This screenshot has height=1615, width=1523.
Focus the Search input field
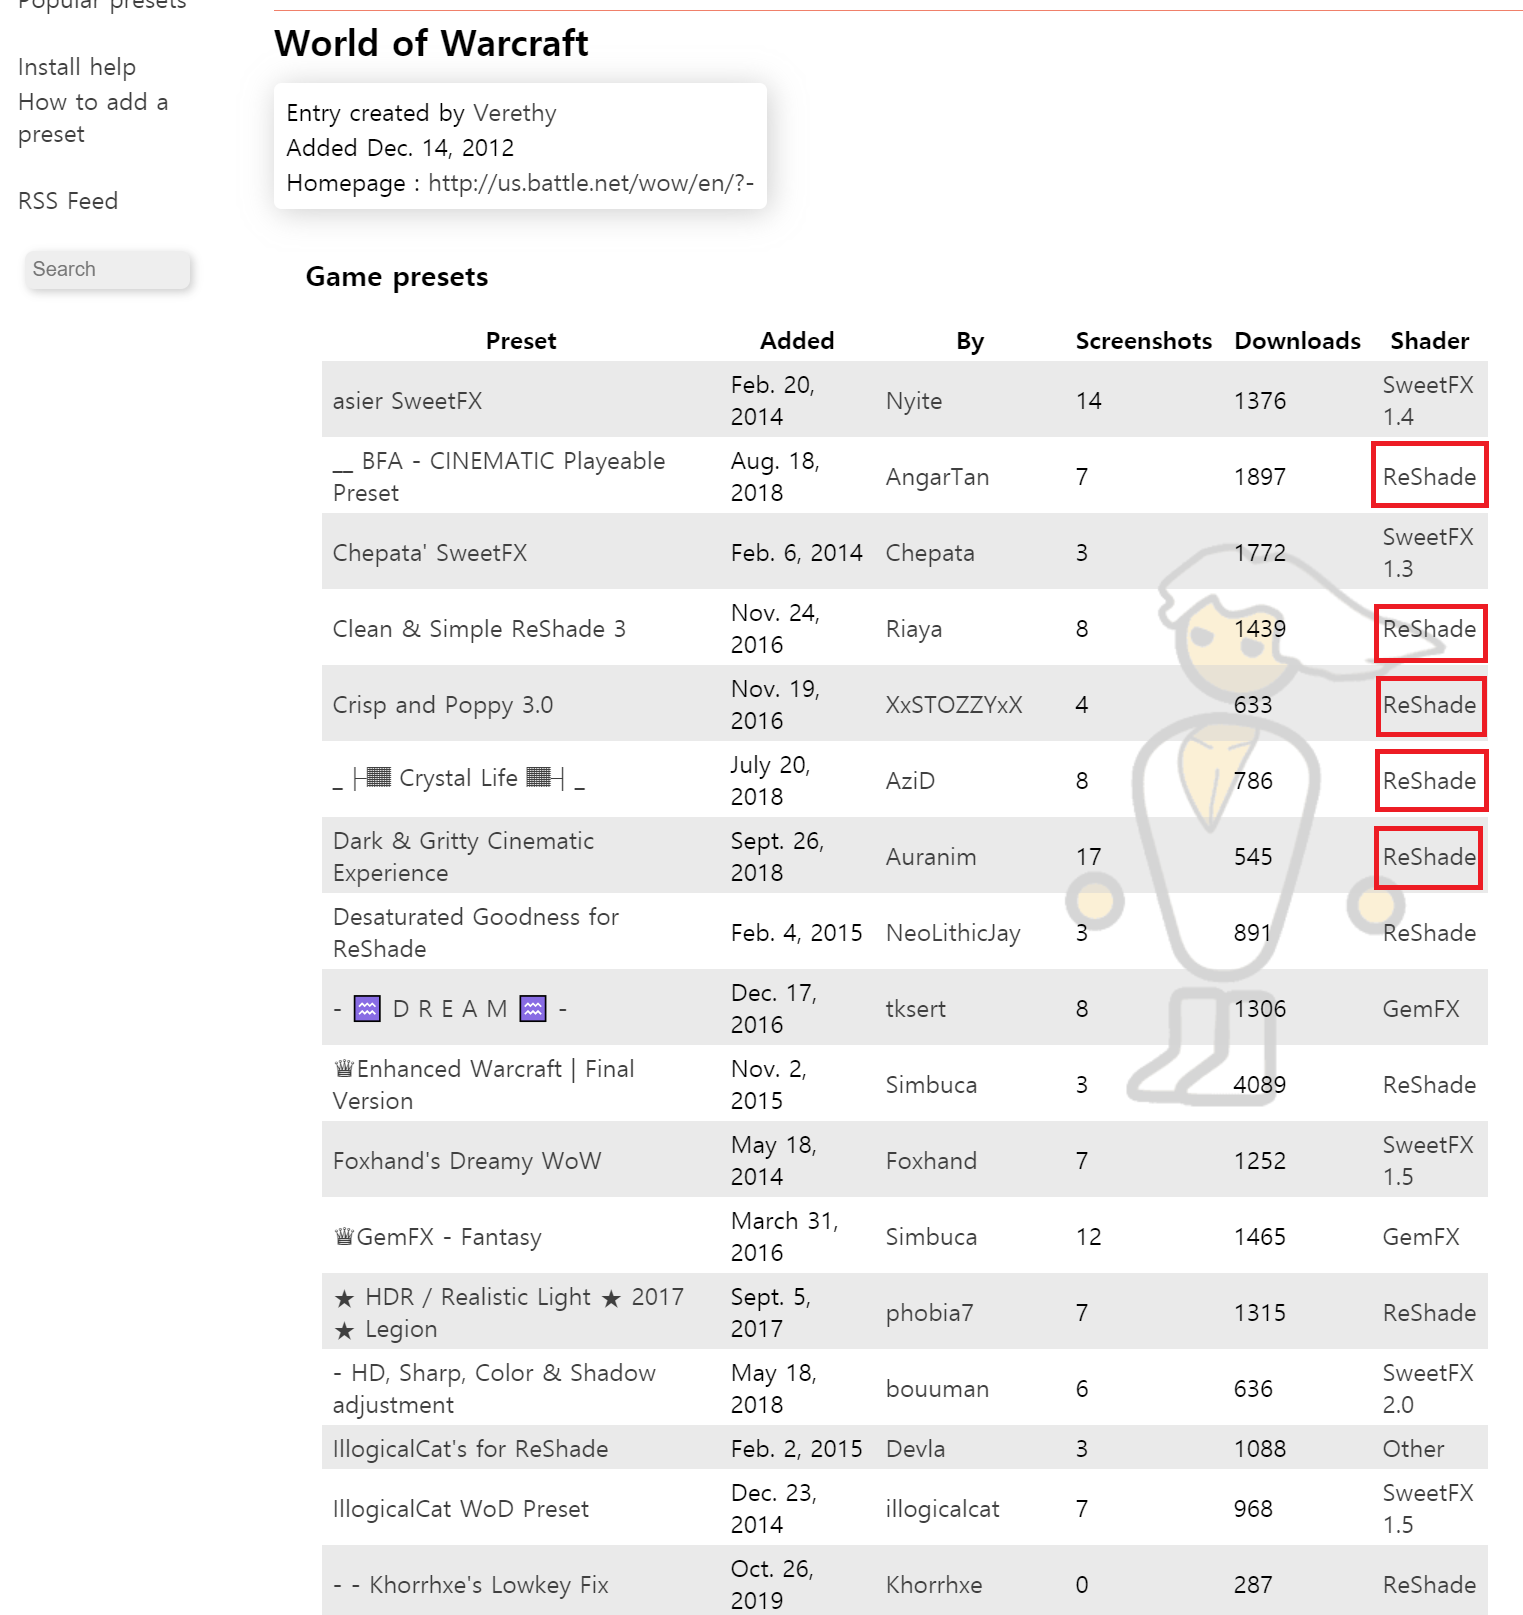point(108,269)
